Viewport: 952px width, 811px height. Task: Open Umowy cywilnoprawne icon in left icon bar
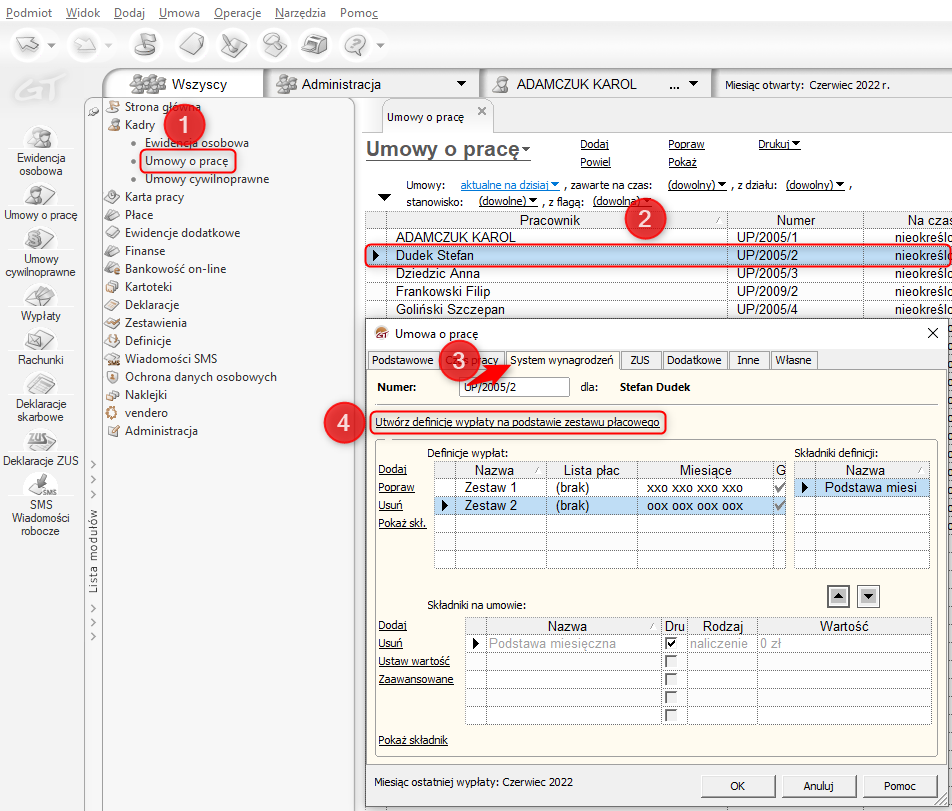[x=41, y=253]
